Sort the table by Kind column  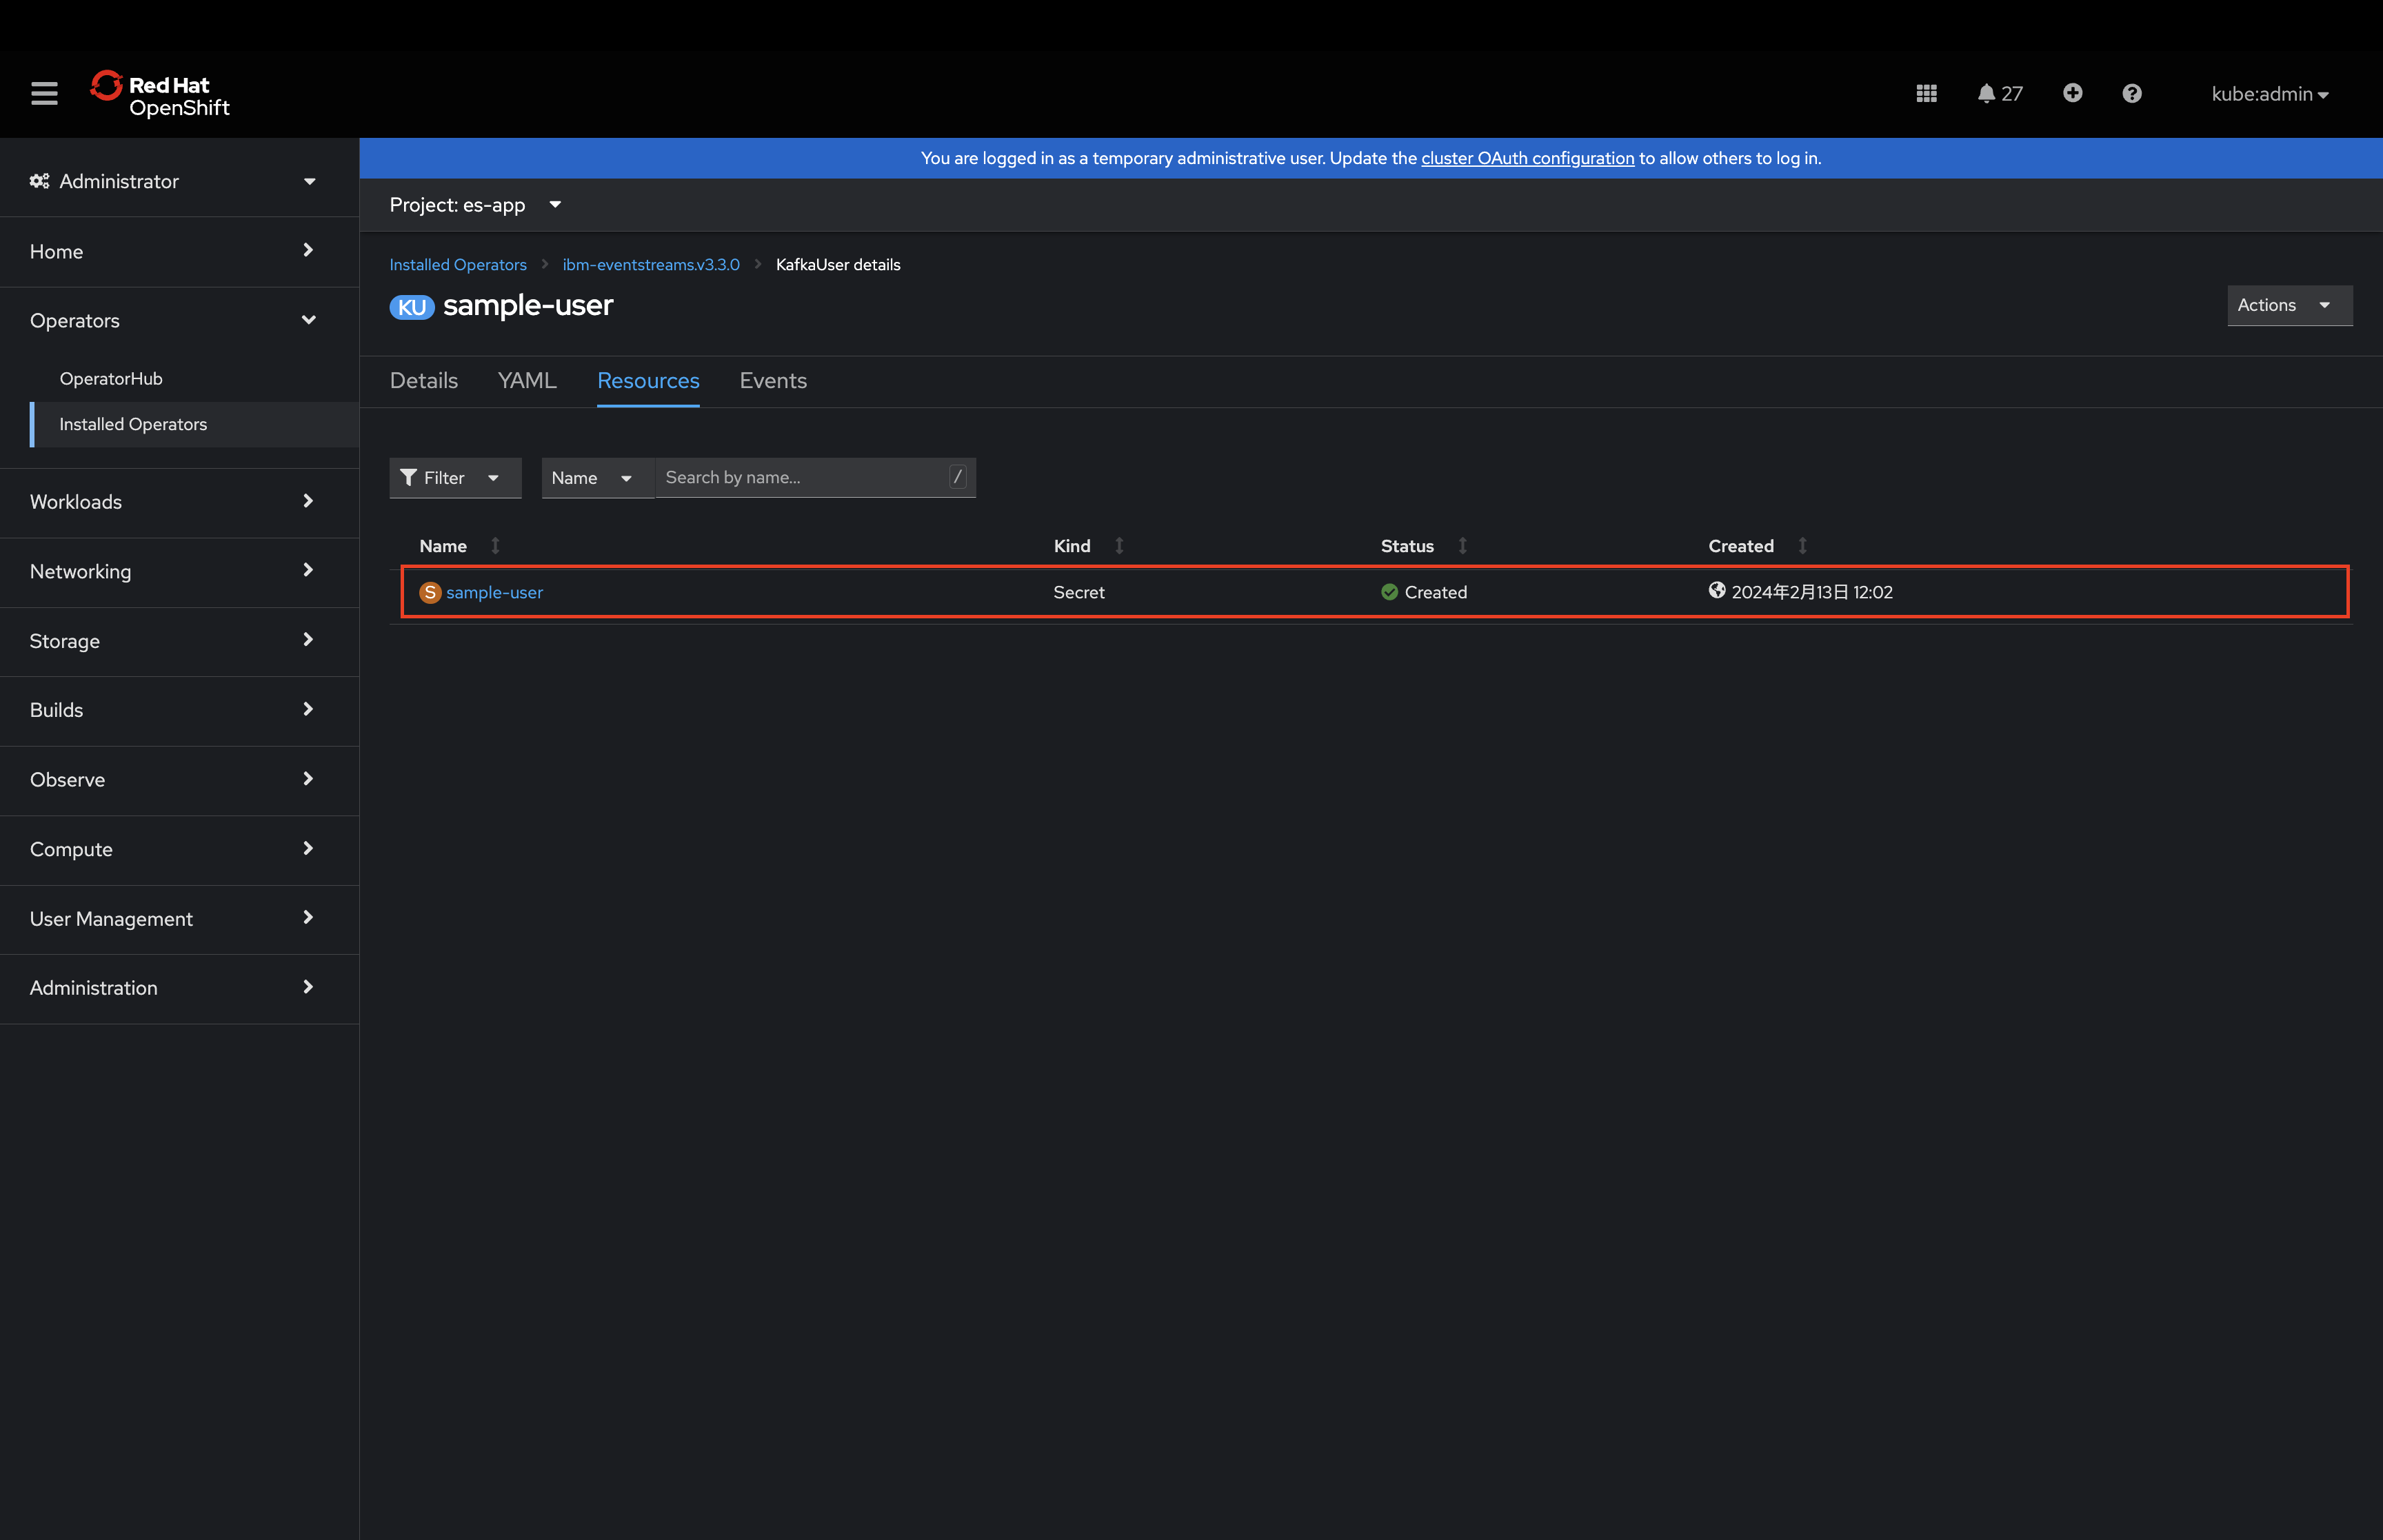(1072, 546)
